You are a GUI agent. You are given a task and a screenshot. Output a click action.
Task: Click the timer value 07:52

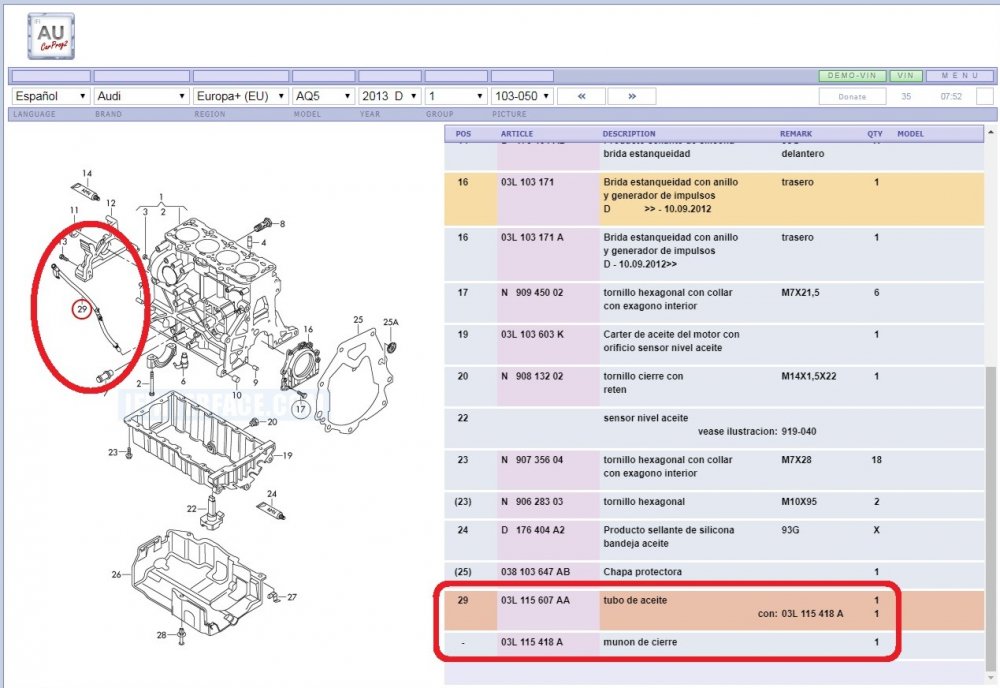click(950, 97)
